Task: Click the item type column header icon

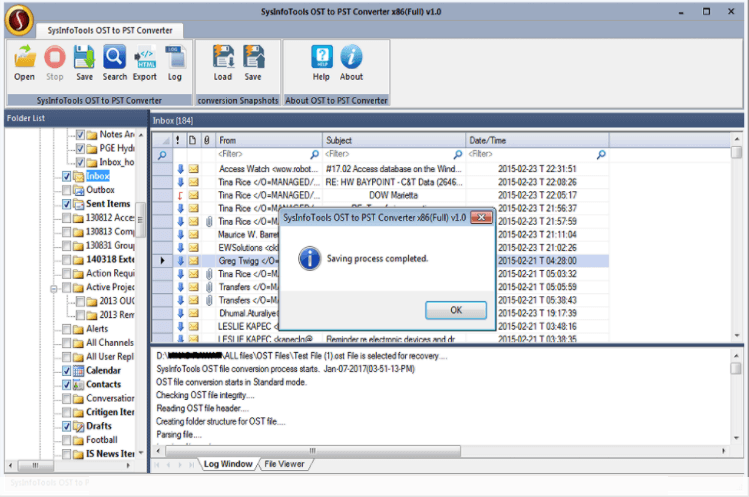Action: pyautogui.click(x=192, y=140)
